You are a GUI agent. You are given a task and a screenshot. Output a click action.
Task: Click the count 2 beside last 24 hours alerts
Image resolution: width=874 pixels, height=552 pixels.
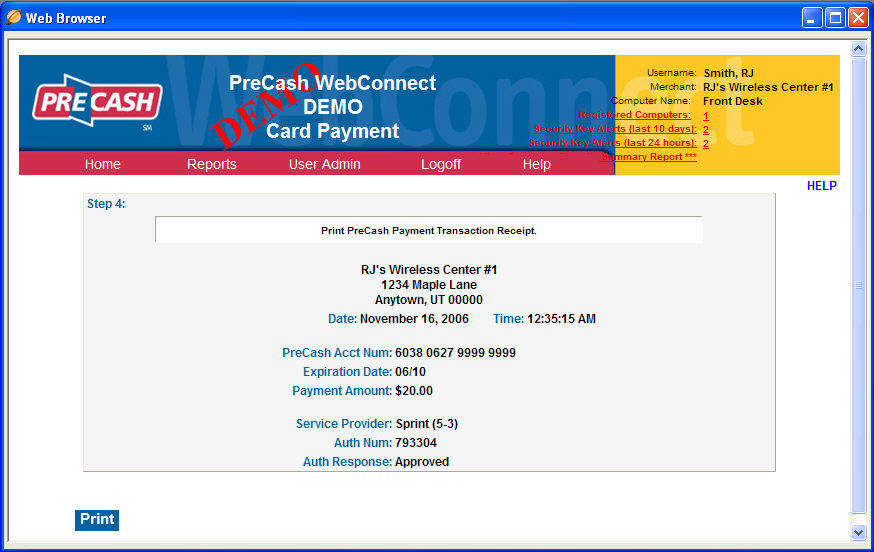pyautogui.click(x=706, y=144)
